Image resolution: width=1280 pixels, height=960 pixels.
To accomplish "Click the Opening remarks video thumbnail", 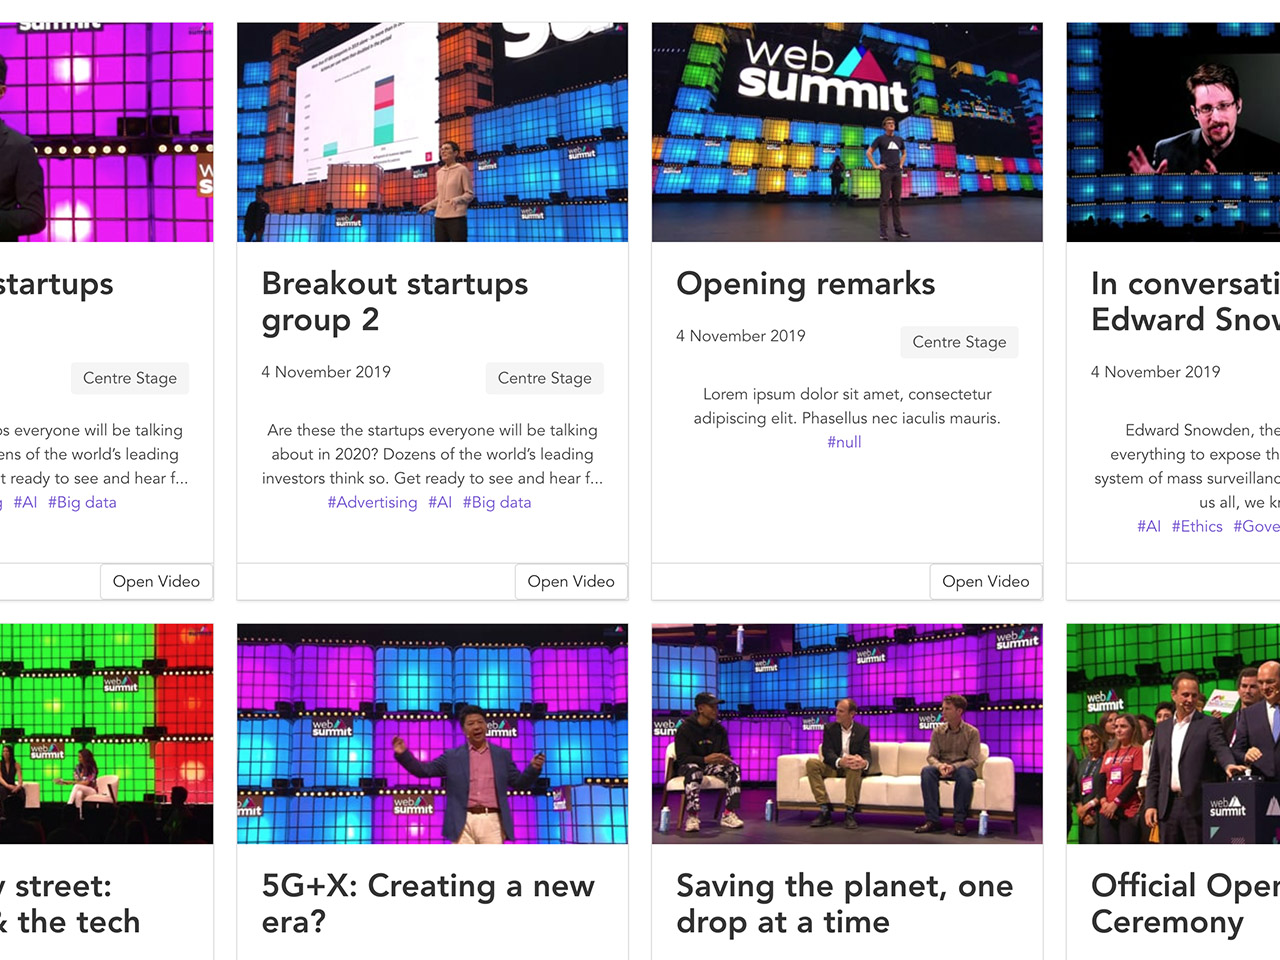I will coord(847,132).
